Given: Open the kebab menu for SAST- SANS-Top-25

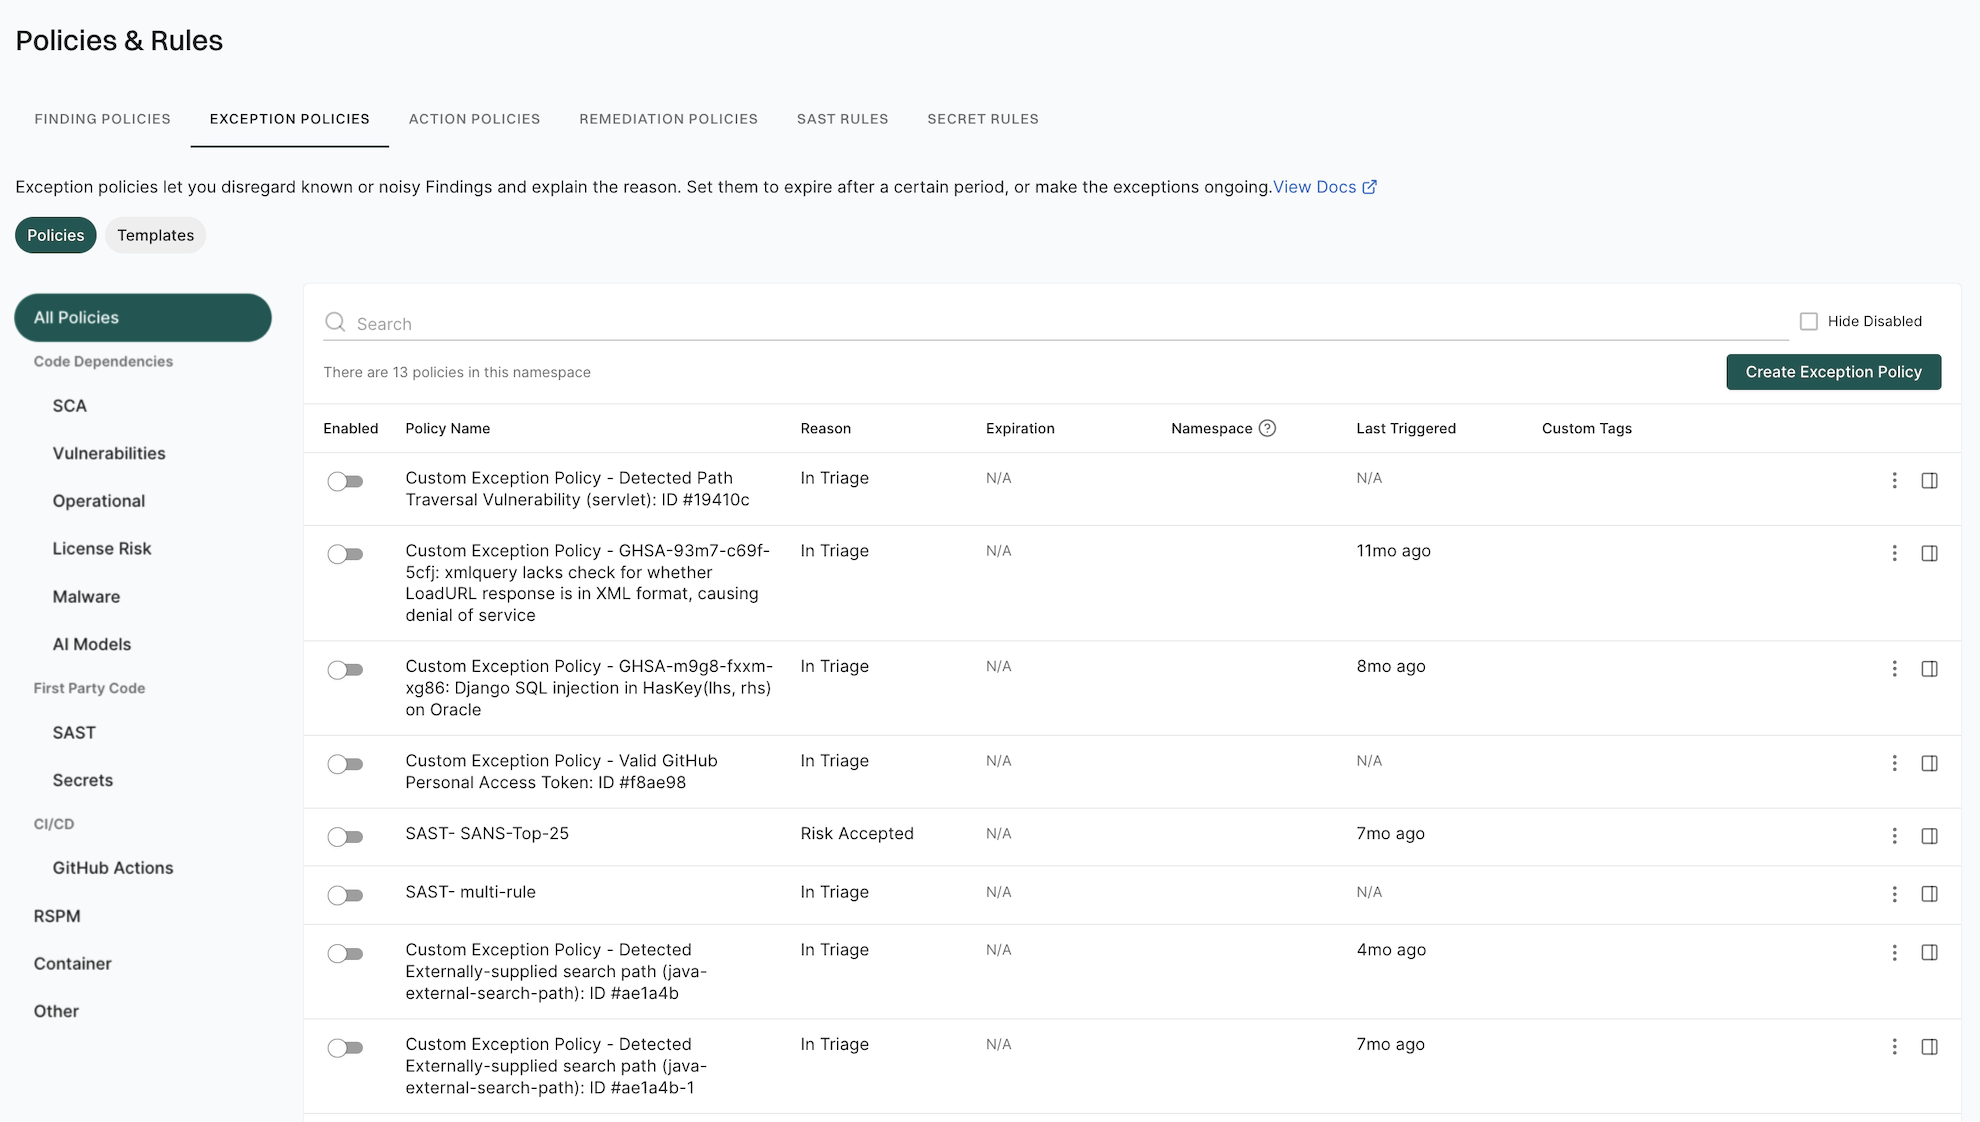Looking at the screenshot, I should (1894, 836).
